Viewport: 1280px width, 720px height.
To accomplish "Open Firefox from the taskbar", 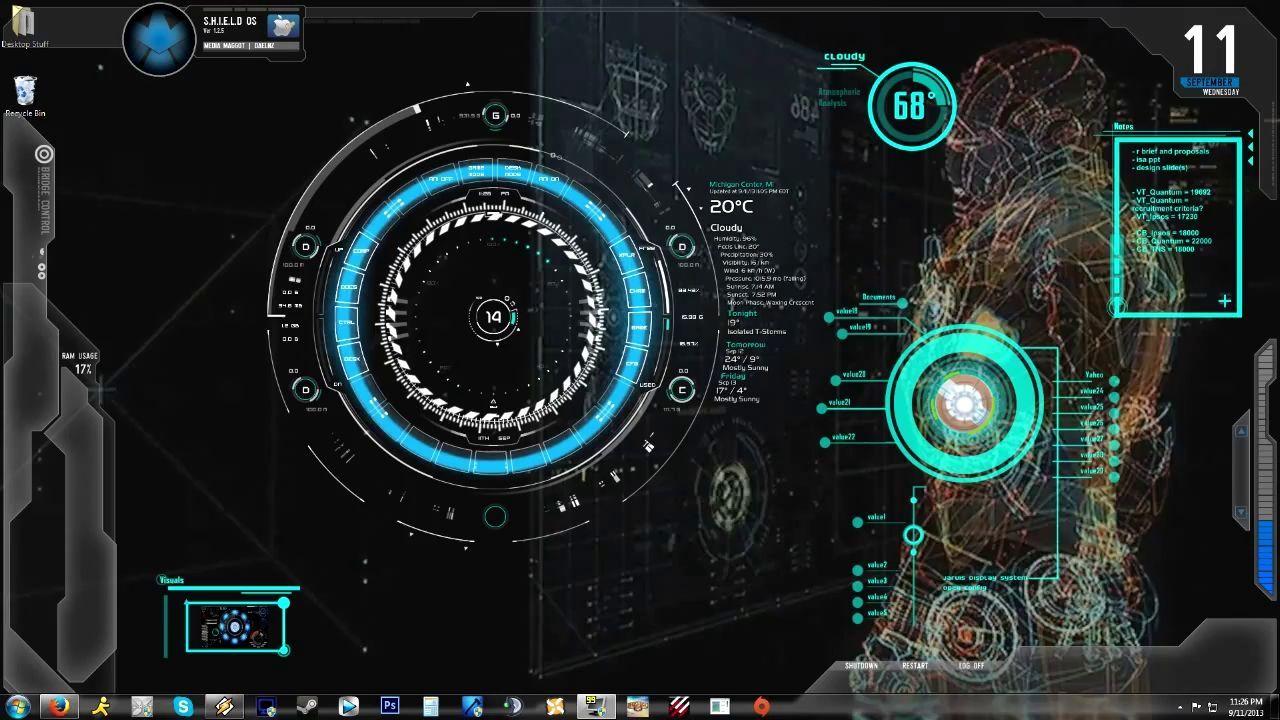I will (58, 705).
